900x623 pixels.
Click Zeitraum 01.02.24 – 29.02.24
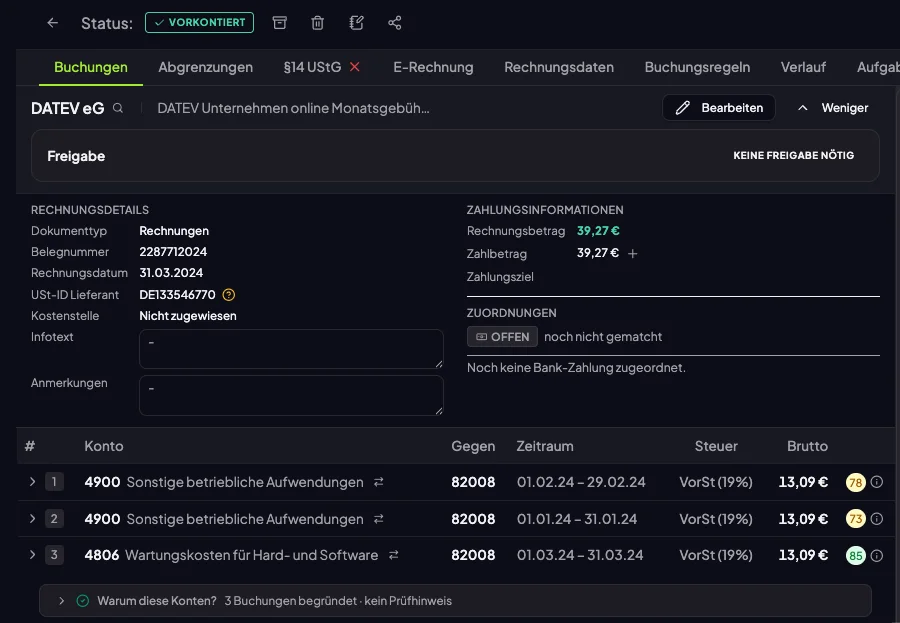pos(581,482)
